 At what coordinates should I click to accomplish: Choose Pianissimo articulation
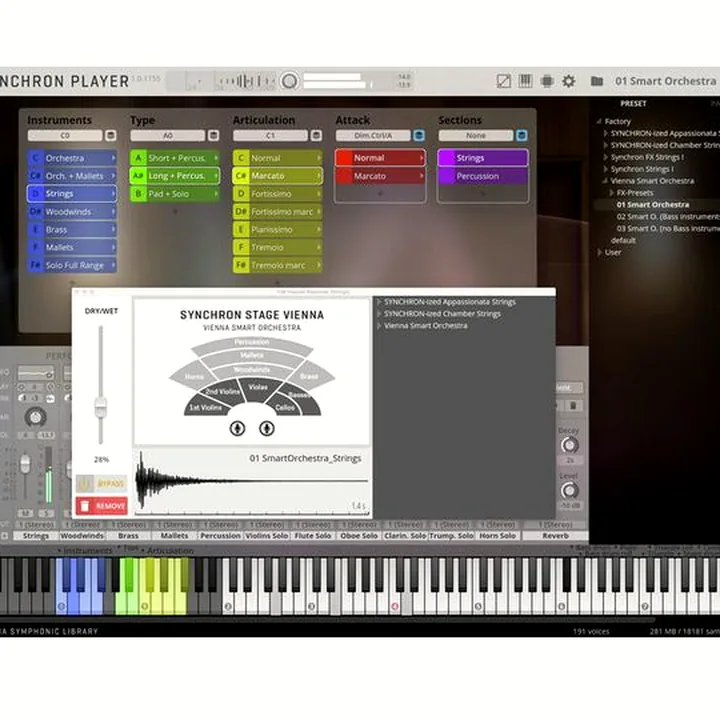(x=277, y=230)
